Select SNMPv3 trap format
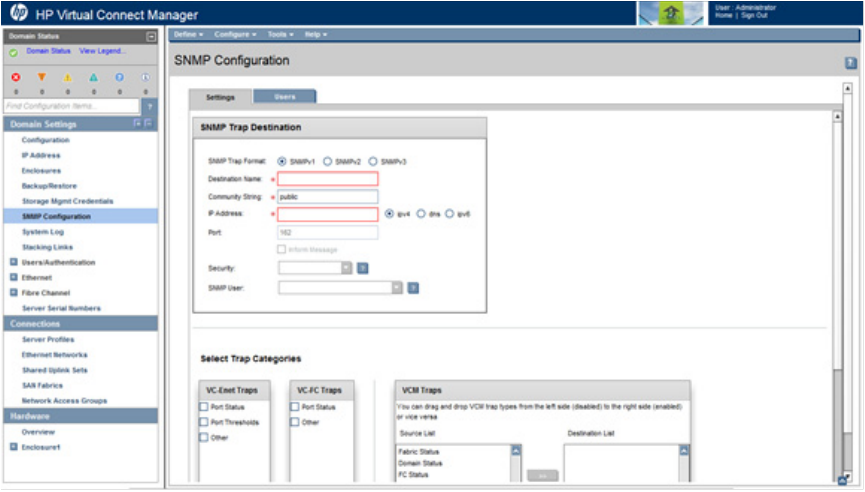 (373, 162)
